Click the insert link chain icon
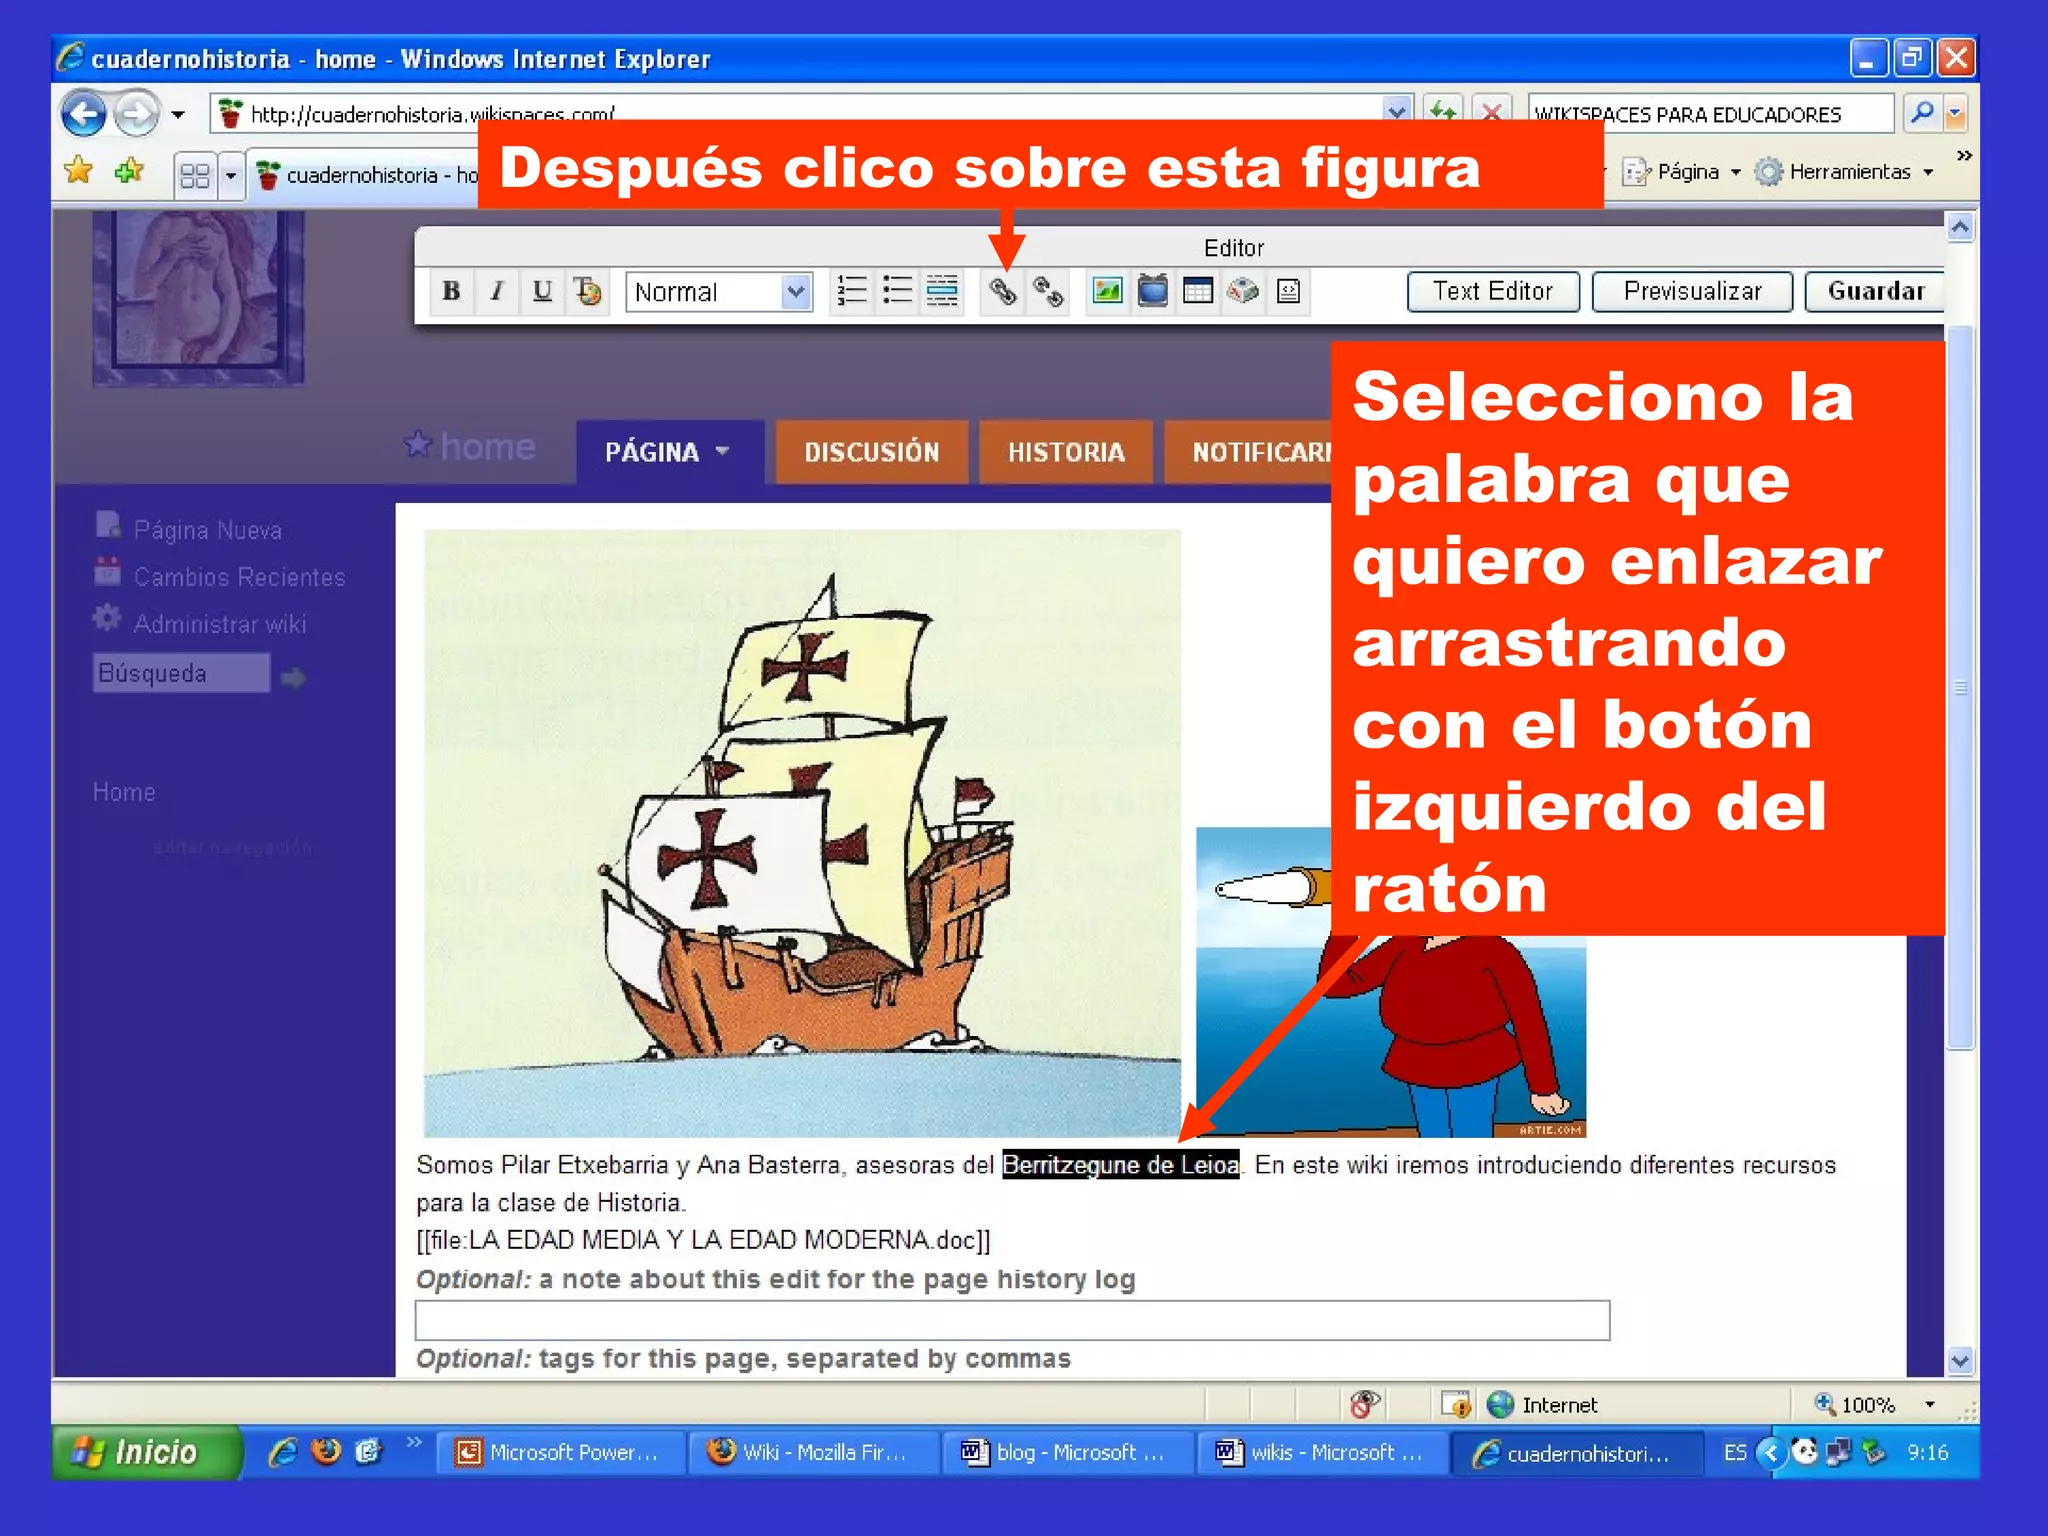 click(x=1003, y=291)
